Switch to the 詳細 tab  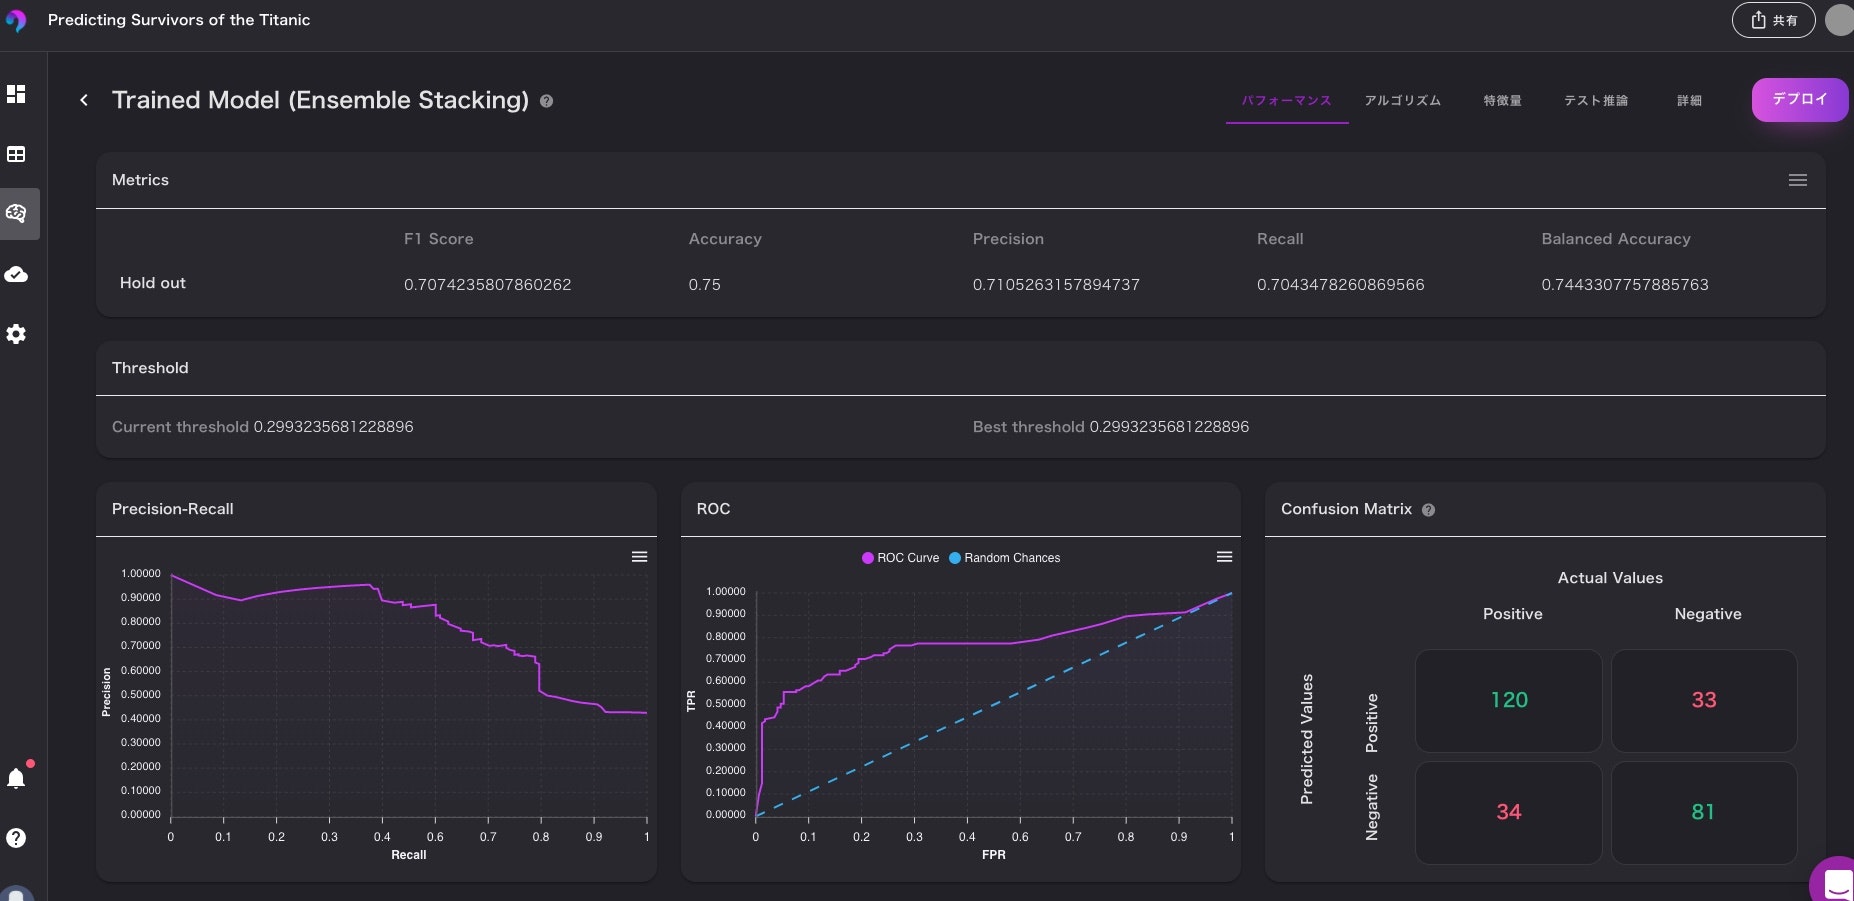tap(1689, 101)
